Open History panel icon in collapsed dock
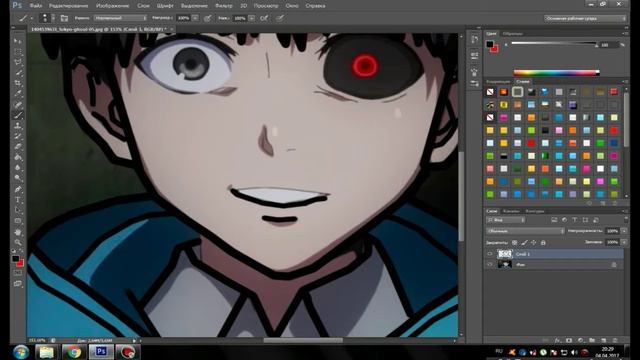This screenshot has height=360, width=640. (x=474, y=40)
